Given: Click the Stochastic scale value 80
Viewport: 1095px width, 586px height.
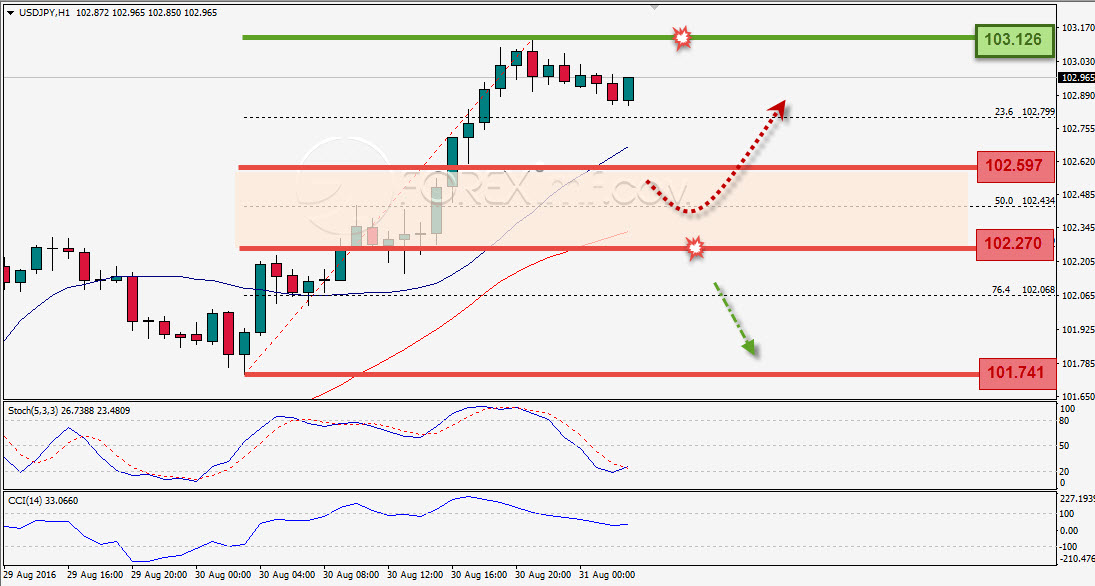Looking at the screenshot, I should [x=1064, y=420].
